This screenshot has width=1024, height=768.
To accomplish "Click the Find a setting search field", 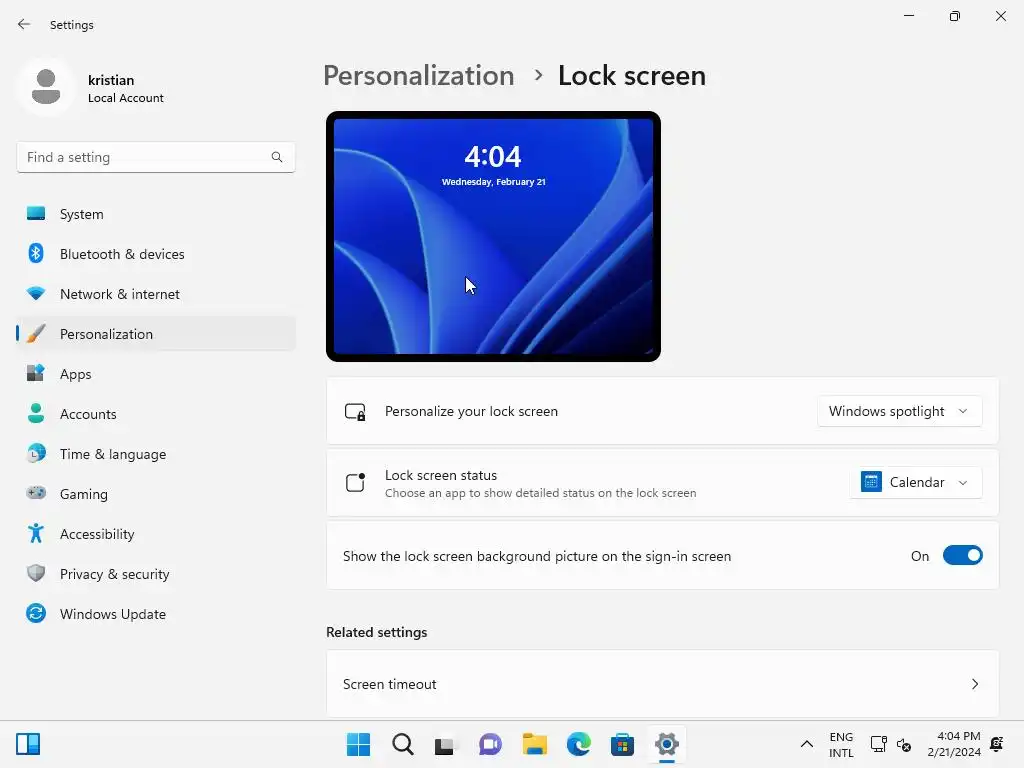I will point(155,157).
